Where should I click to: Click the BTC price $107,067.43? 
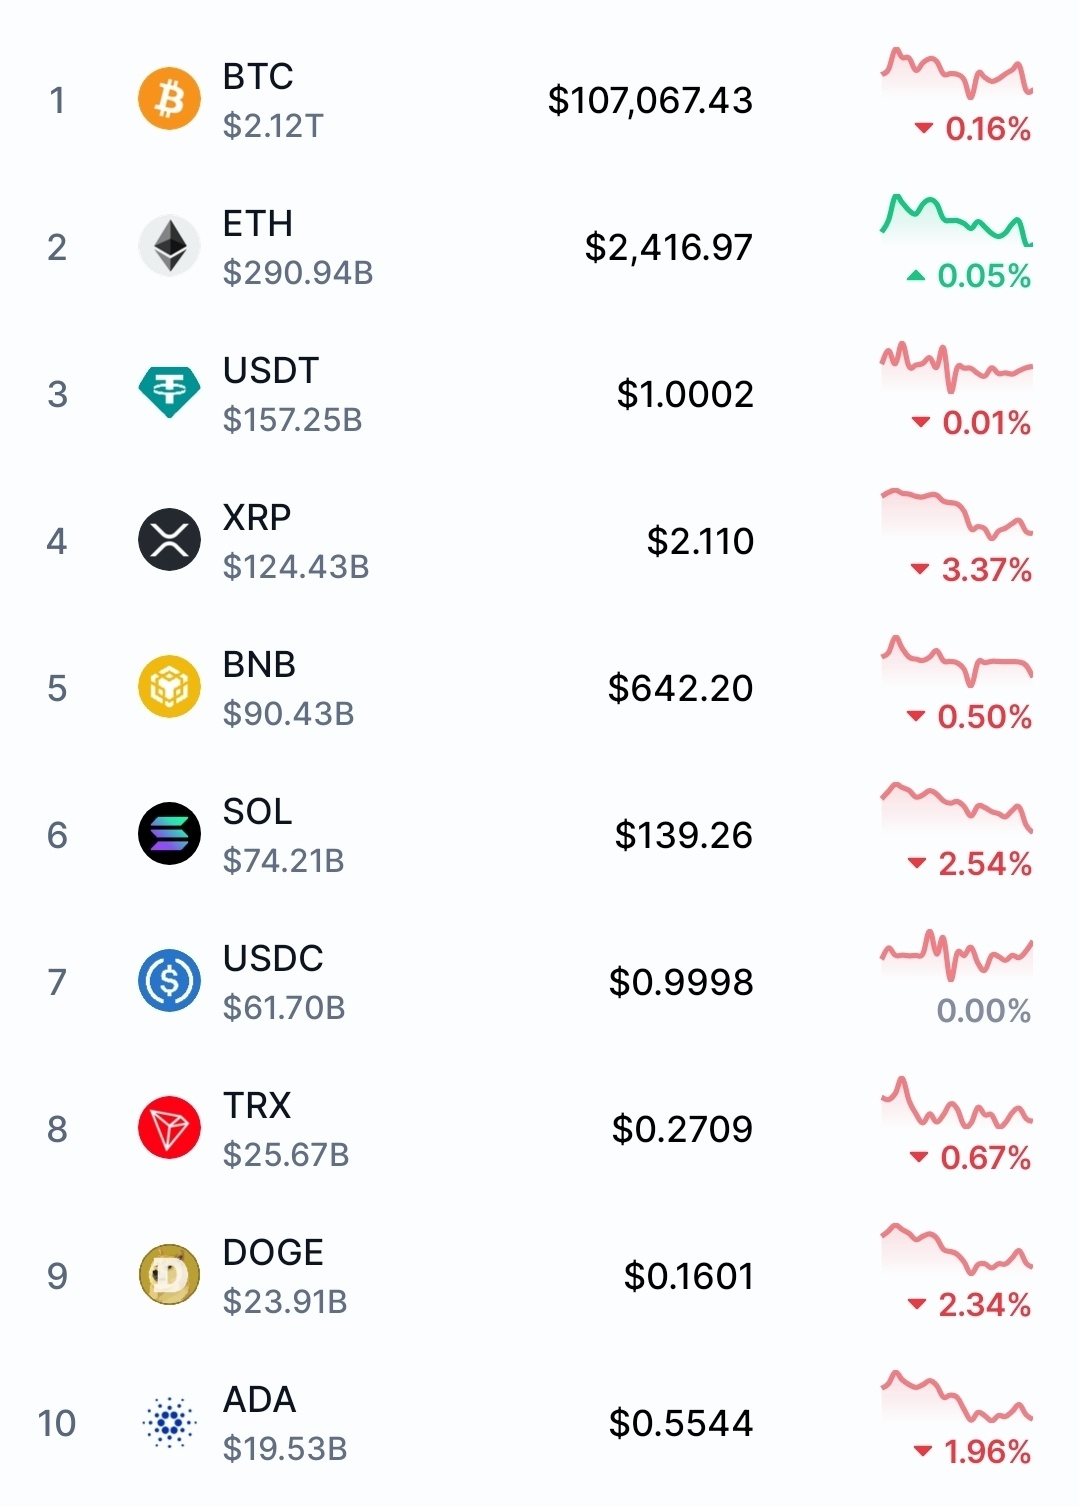[650, 100]
